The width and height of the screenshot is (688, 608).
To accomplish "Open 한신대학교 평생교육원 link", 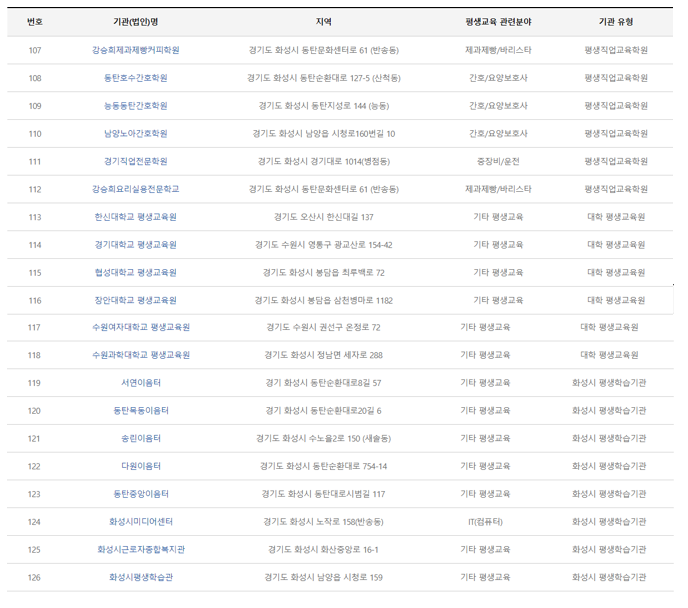I will [136, 217].
